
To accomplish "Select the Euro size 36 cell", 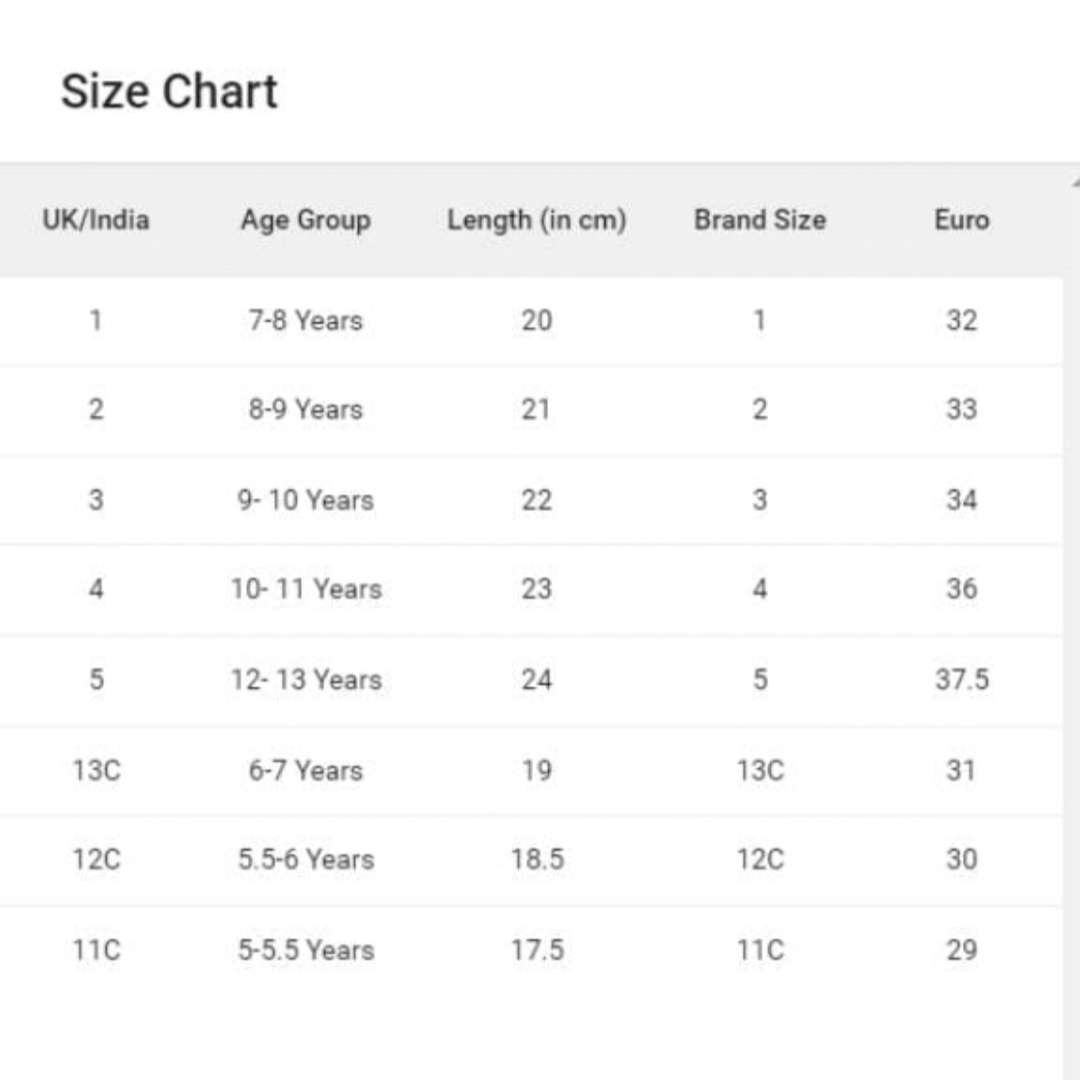I will pyautogui.click(x=961, y=589).
